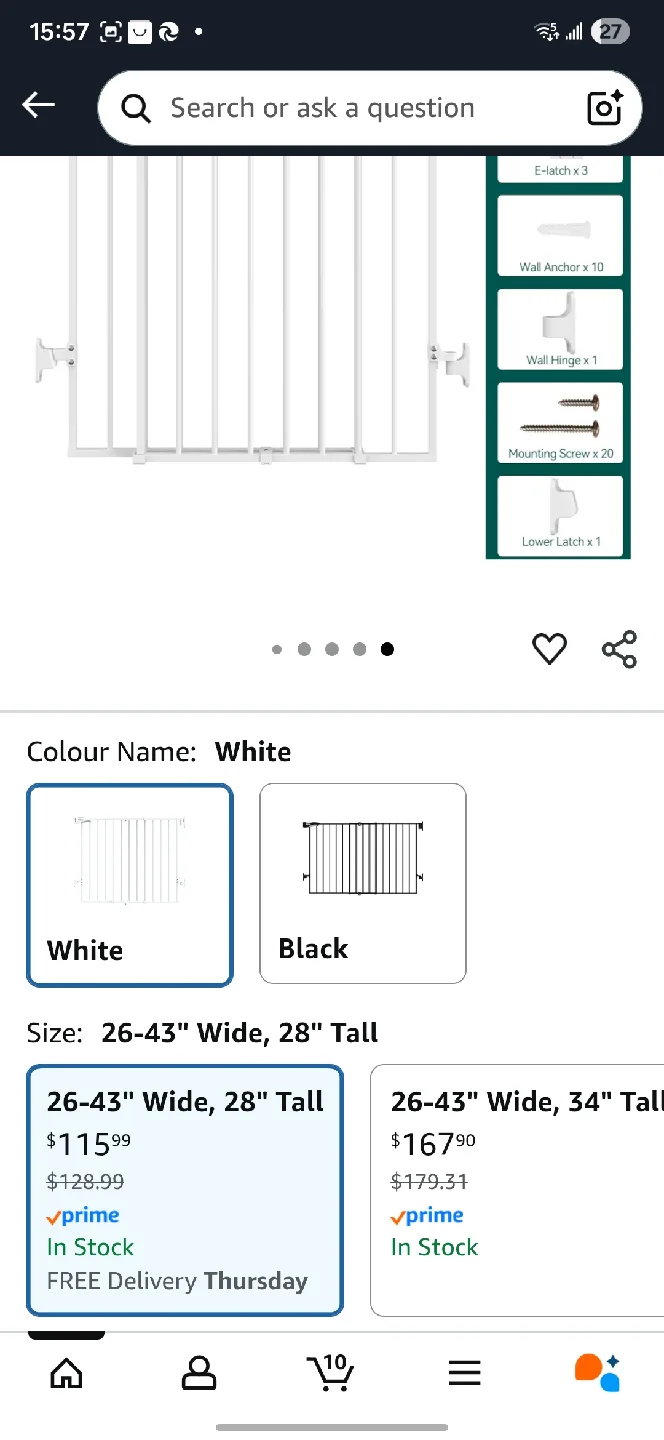The image size is (664, 1440).
Task: Go to Amazon home via house icon
Action: pyautogui.click(x=66, y=1373)
